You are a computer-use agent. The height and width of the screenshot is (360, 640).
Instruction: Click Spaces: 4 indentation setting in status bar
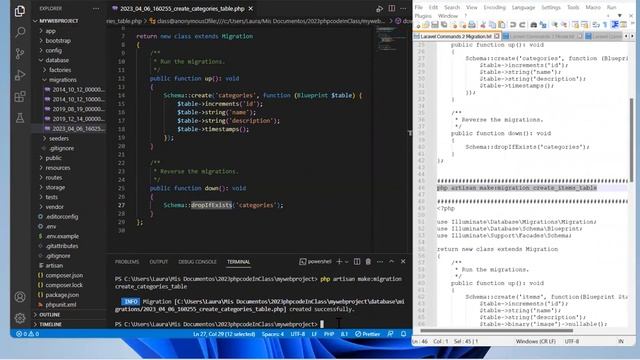click(273, 334)
